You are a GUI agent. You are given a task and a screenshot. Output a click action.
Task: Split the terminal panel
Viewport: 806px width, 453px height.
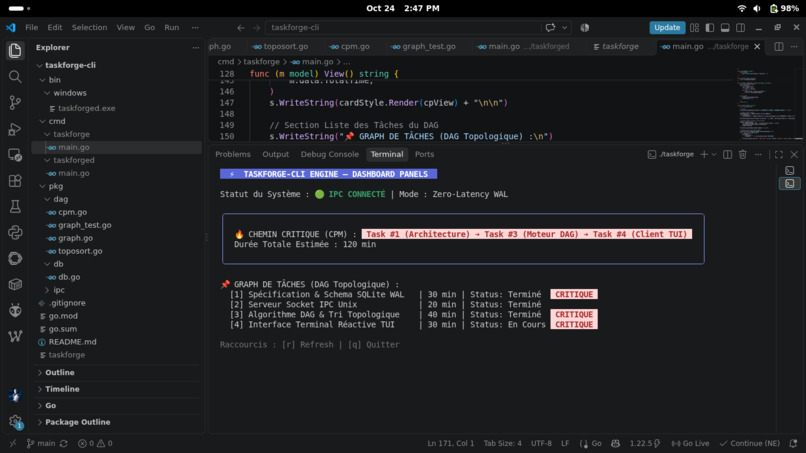(727, 154)
